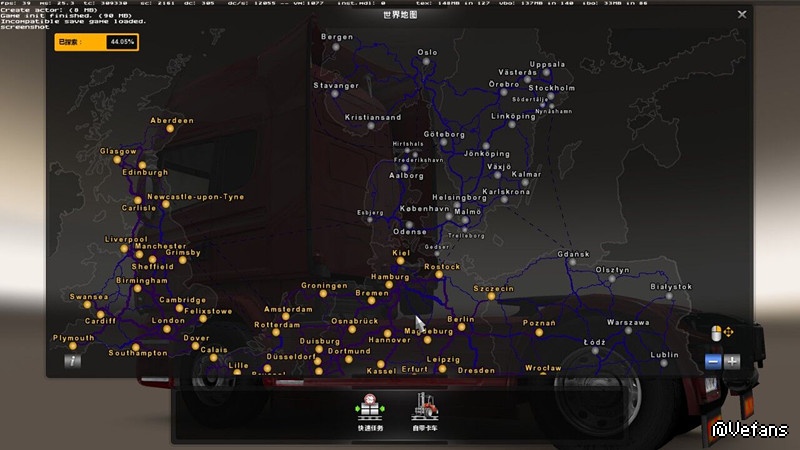
Task: Select the Gdansk city marker
Action: [x=572, y=262]
